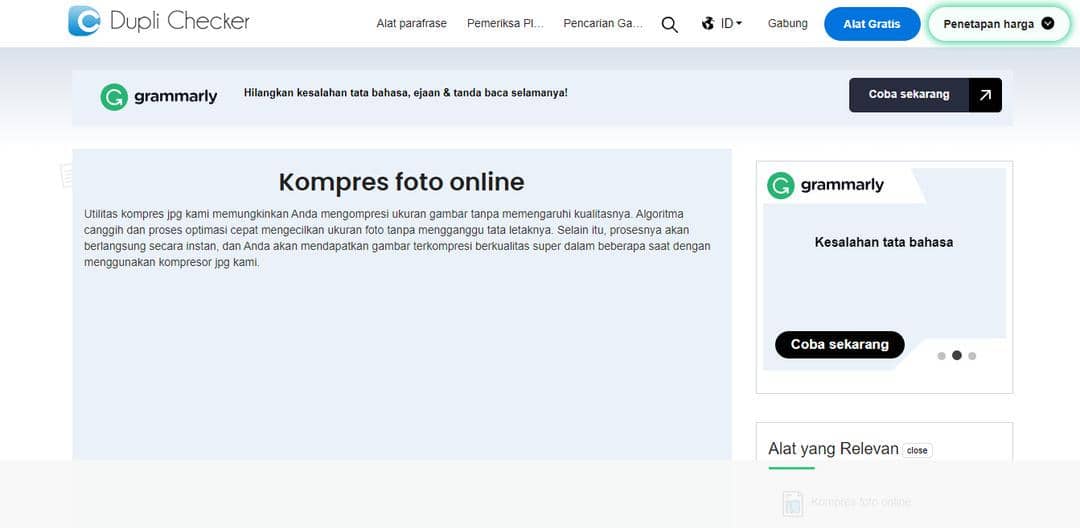Screen dimensions: 1080x528
Task: Click the arrow icon on the top banner button
Action: 985,95
